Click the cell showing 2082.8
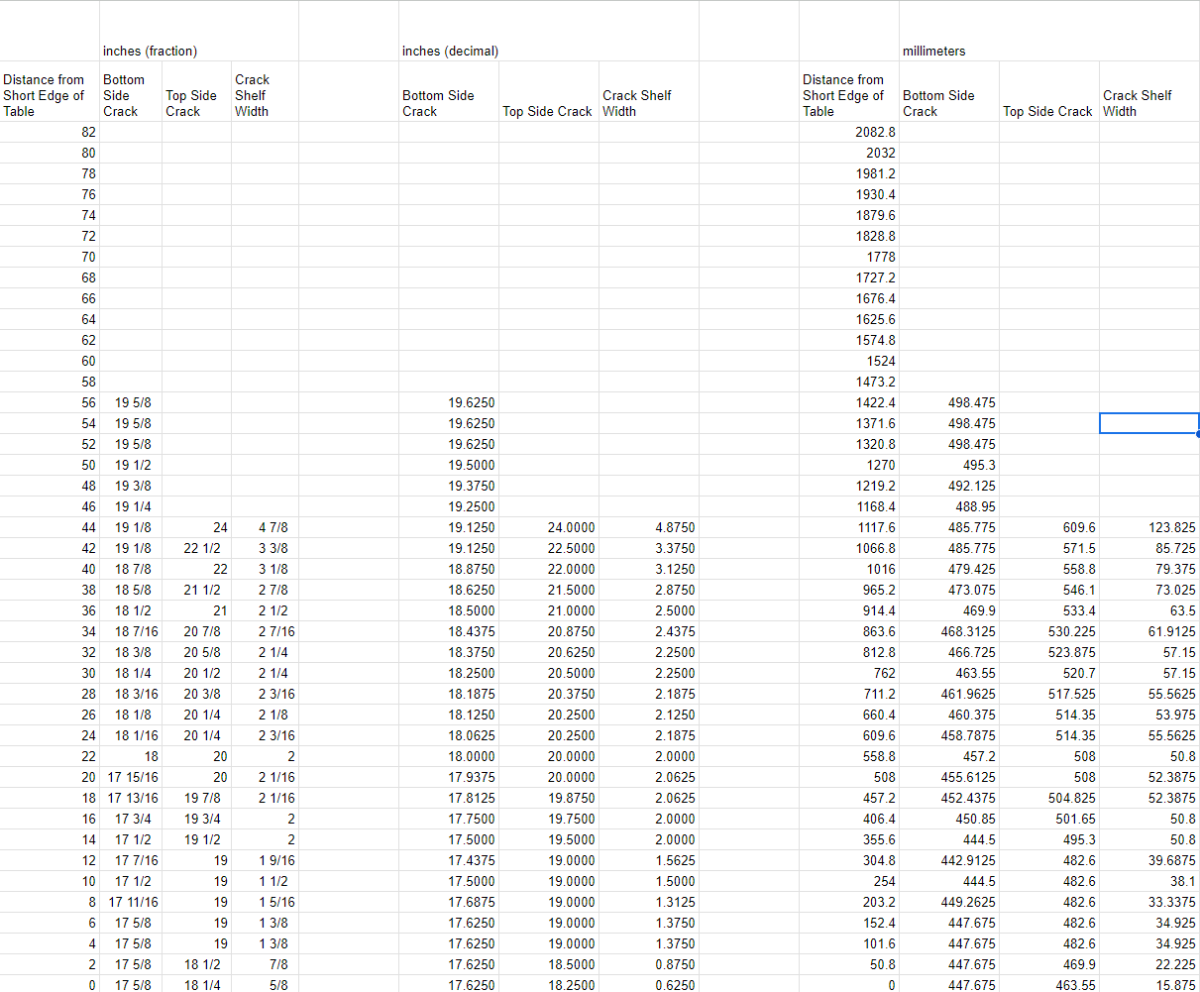Image resolution: width=1200 pixels, height=992 pixels. [x=849, y=132]
